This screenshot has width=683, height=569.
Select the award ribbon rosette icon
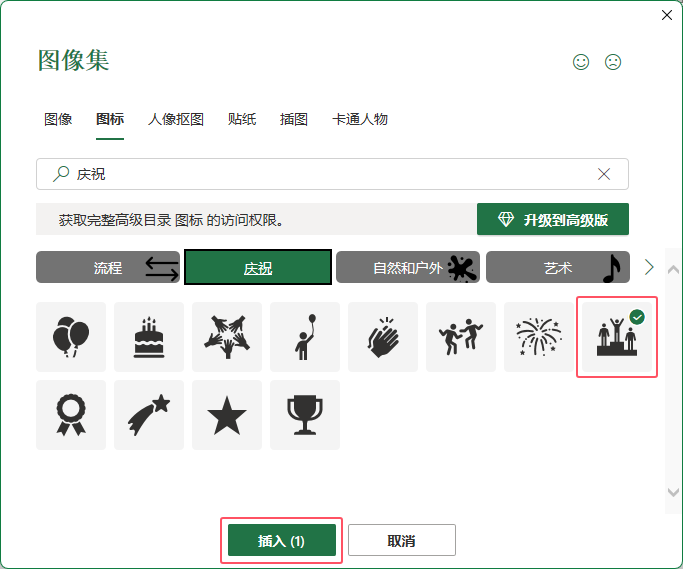click(x=71, y=415)
